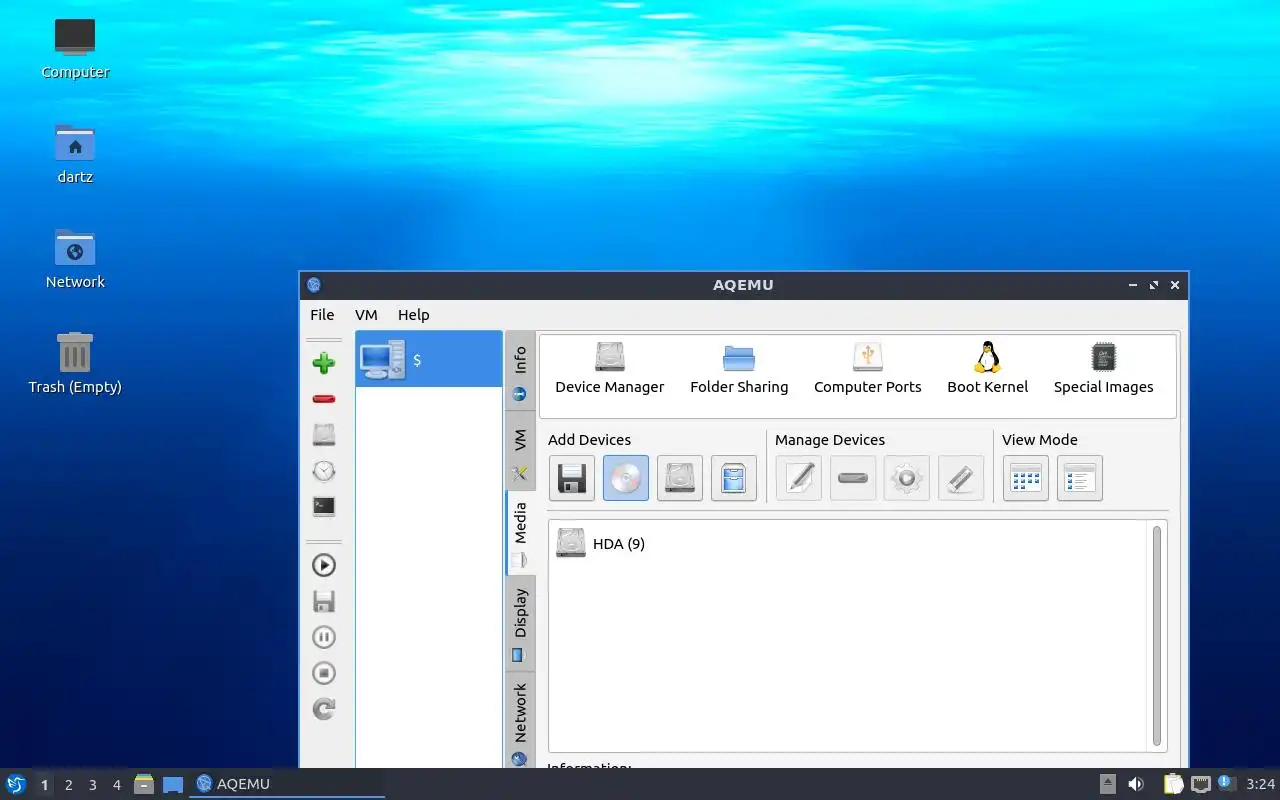Viewport: 1280px width, 800px height.
Task: Select the Media tab
Action: tap(520, 533)
